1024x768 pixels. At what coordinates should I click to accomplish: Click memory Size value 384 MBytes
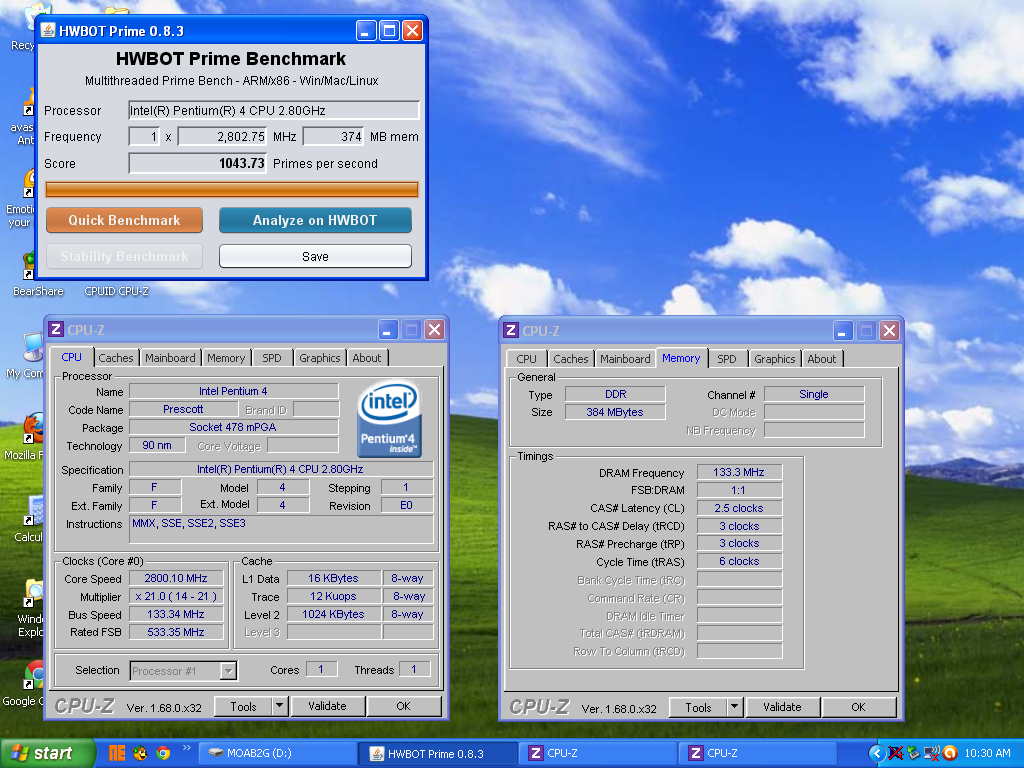pyautogui.click(x=615, y=412)
